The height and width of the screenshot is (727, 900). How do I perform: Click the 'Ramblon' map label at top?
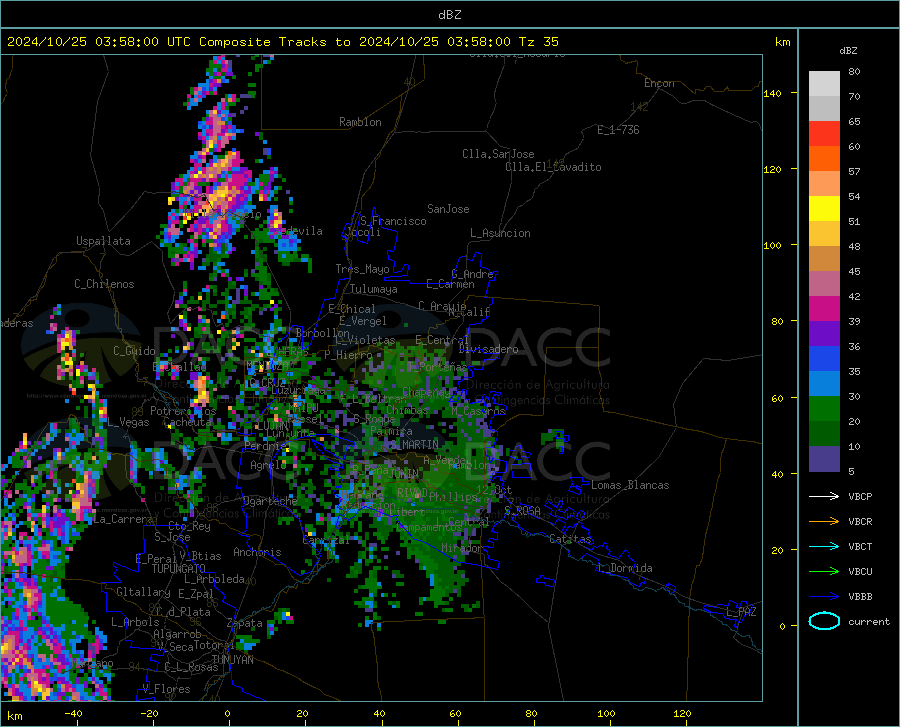(x=360, y=122)
